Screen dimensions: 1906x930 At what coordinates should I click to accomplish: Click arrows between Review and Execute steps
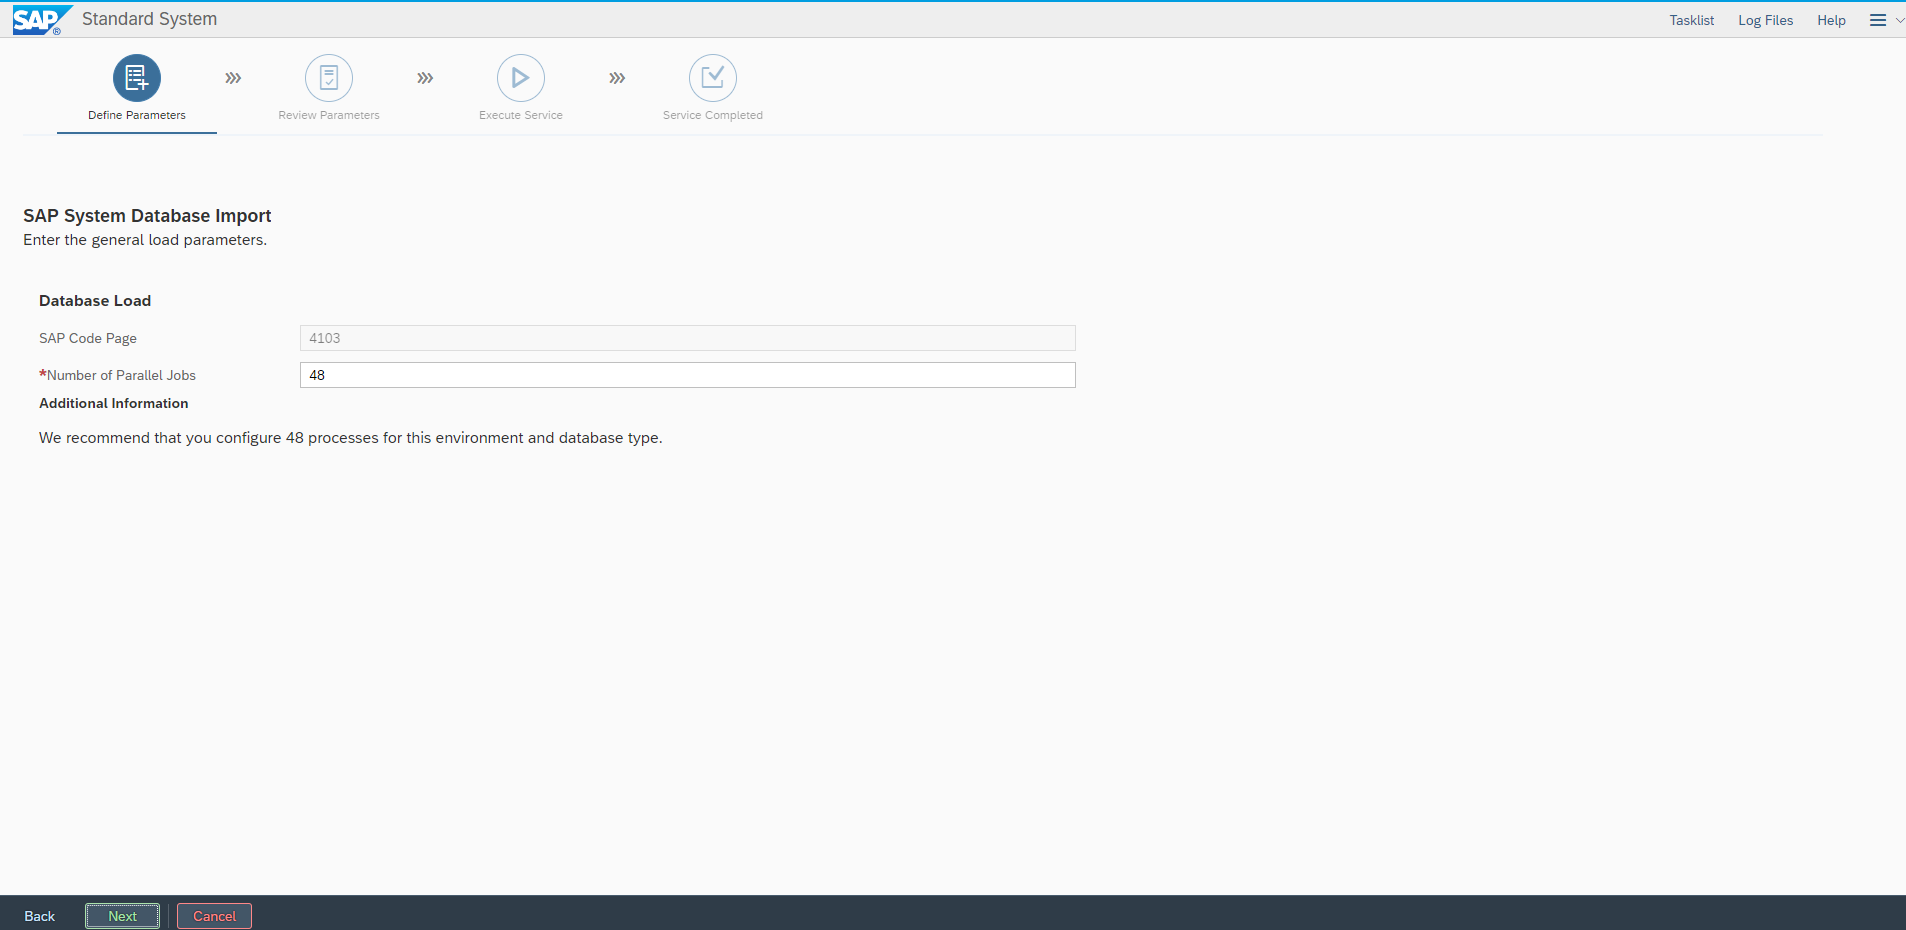tap(425, 78)
